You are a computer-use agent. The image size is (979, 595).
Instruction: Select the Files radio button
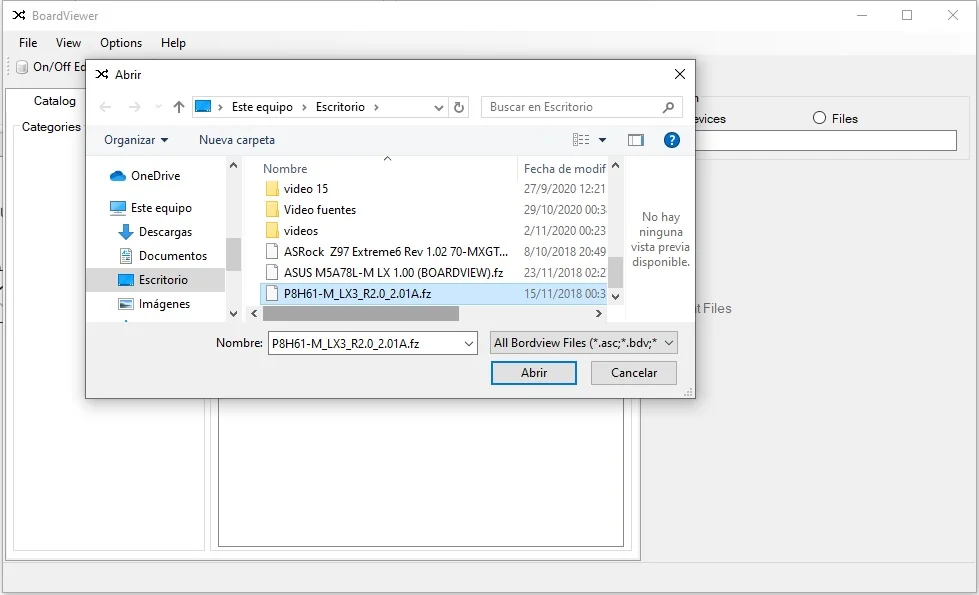[x=819, y=118]
